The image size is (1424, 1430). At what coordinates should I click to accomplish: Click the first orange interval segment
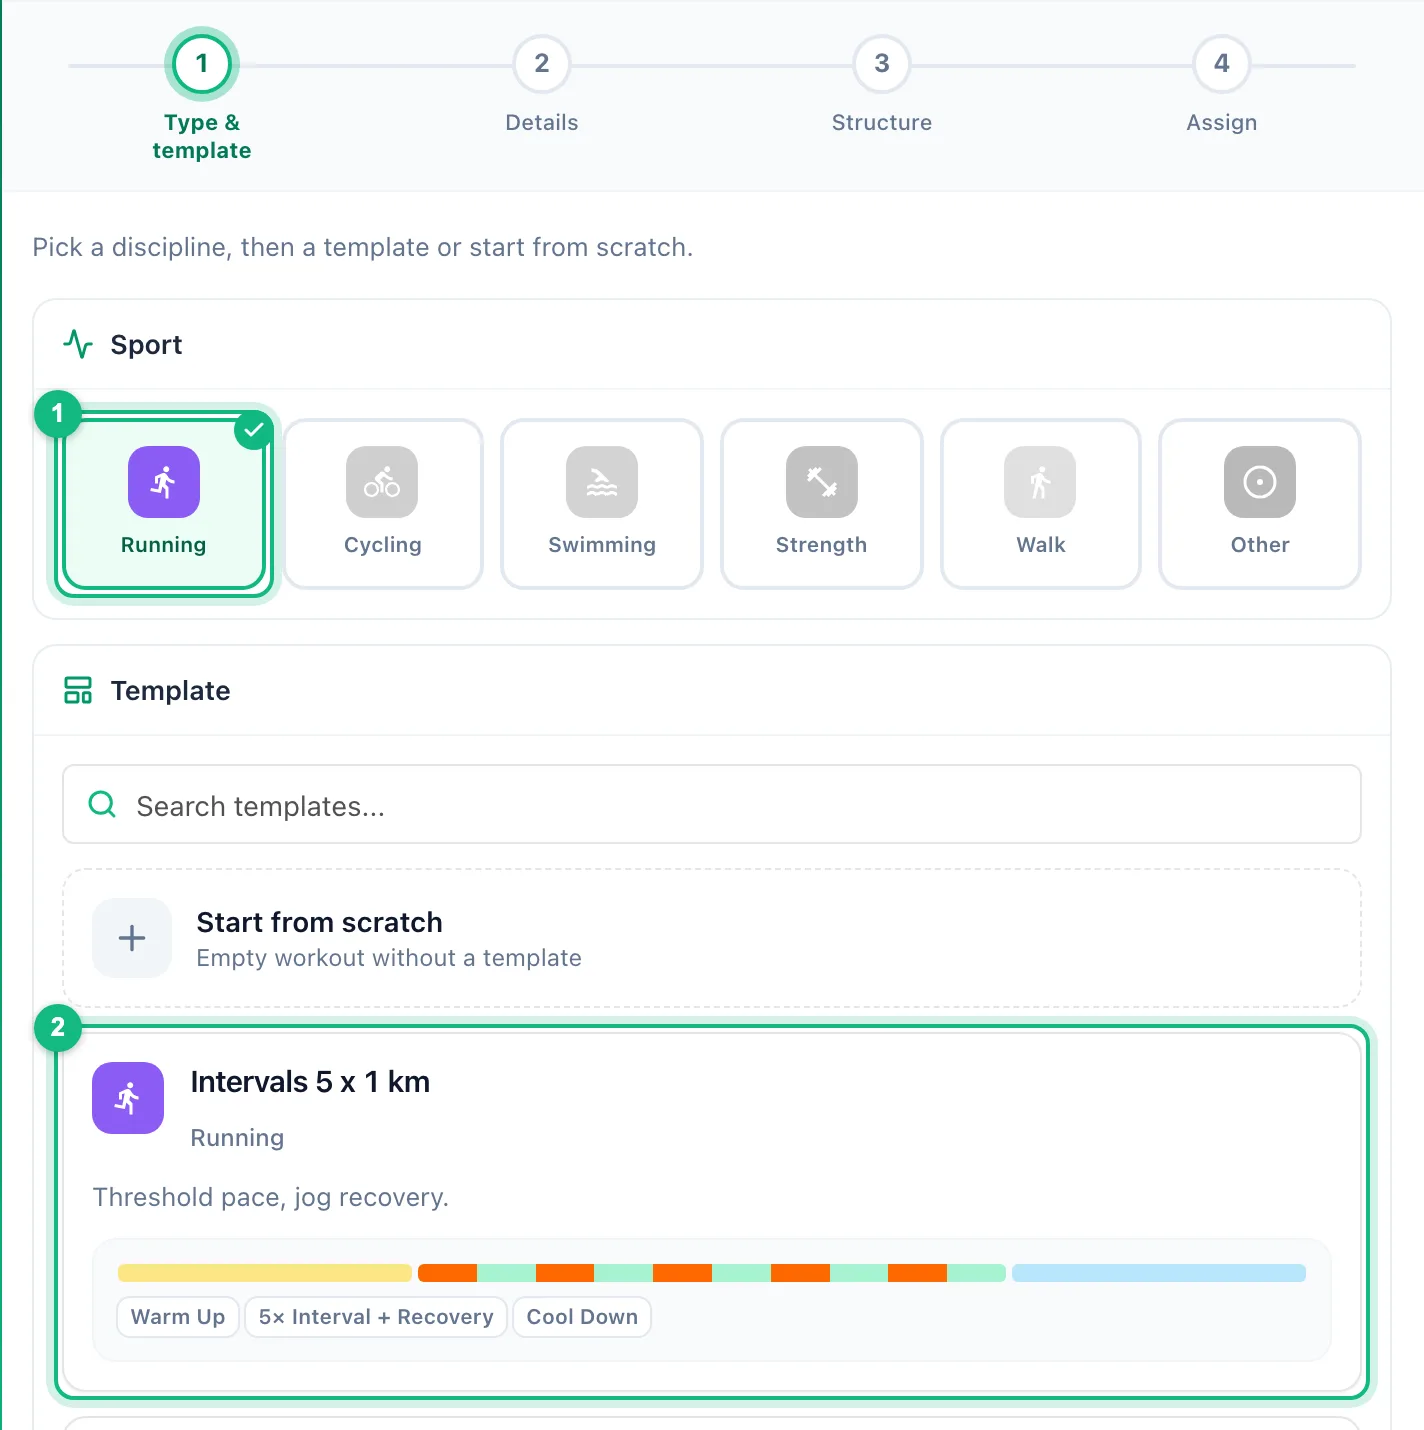point(447,1273)
